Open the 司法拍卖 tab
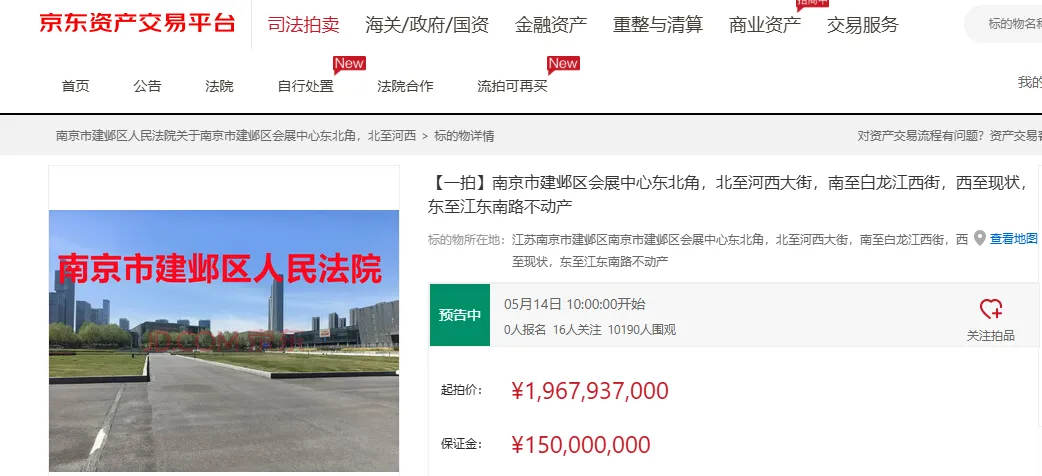 (304, 25)
